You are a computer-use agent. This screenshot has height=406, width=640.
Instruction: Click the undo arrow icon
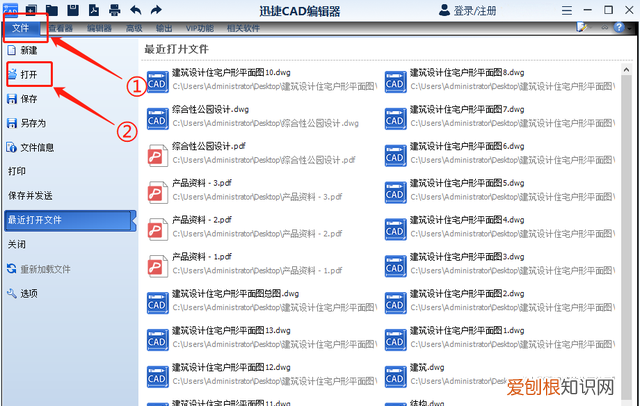[x=136, y=10]
